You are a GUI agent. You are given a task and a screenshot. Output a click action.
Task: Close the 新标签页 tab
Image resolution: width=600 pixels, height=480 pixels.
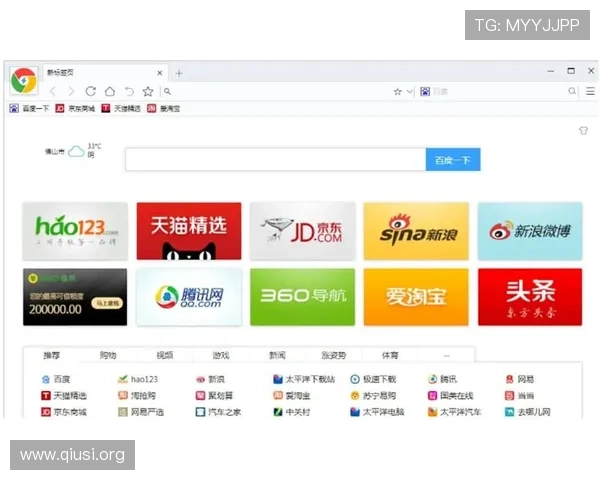pyautogui.click(x=160, y=73)
